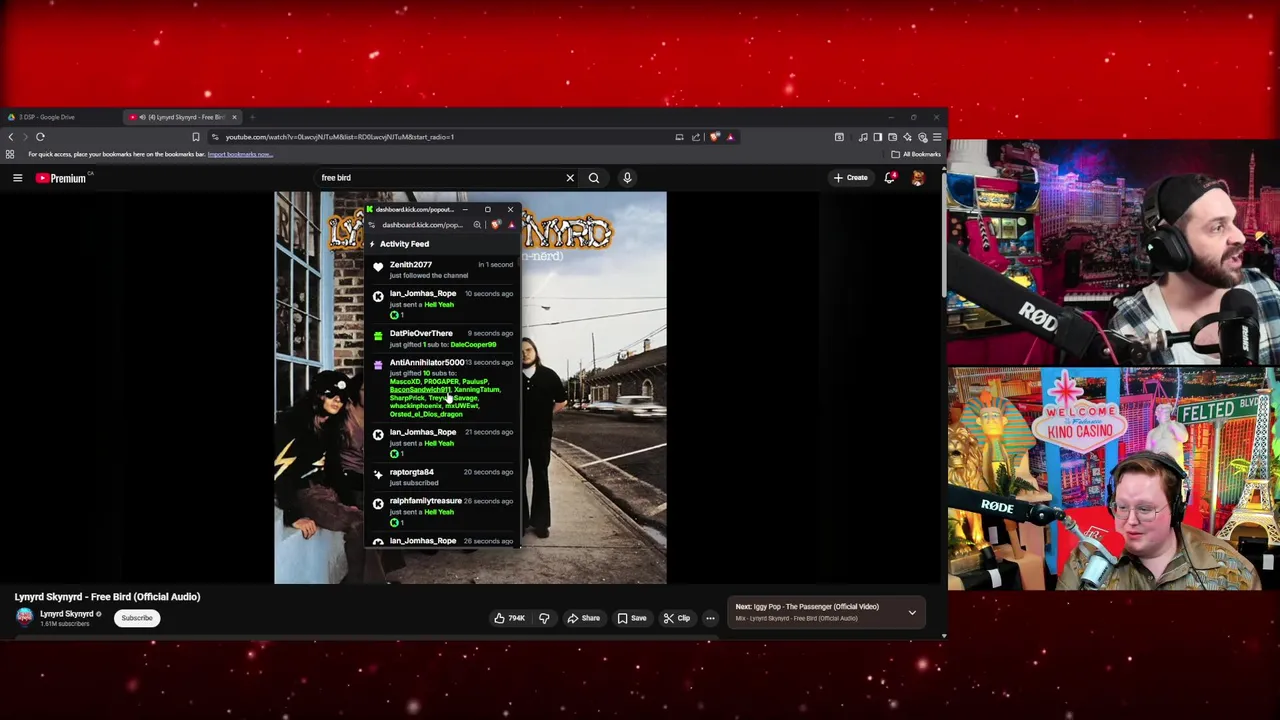Subscribe to Lynyrd Skynyrd channel
This screenshot has height=720, width=1280.
pos(137,618)
